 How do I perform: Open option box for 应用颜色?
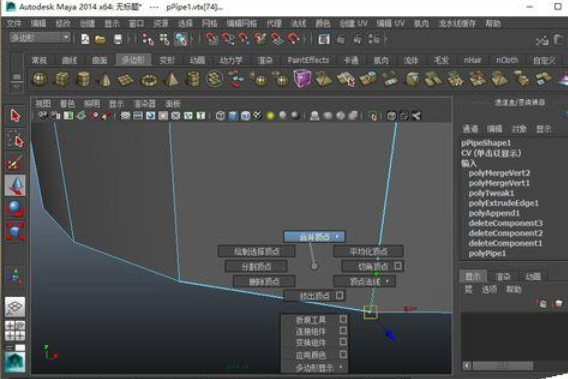point(343,354)
